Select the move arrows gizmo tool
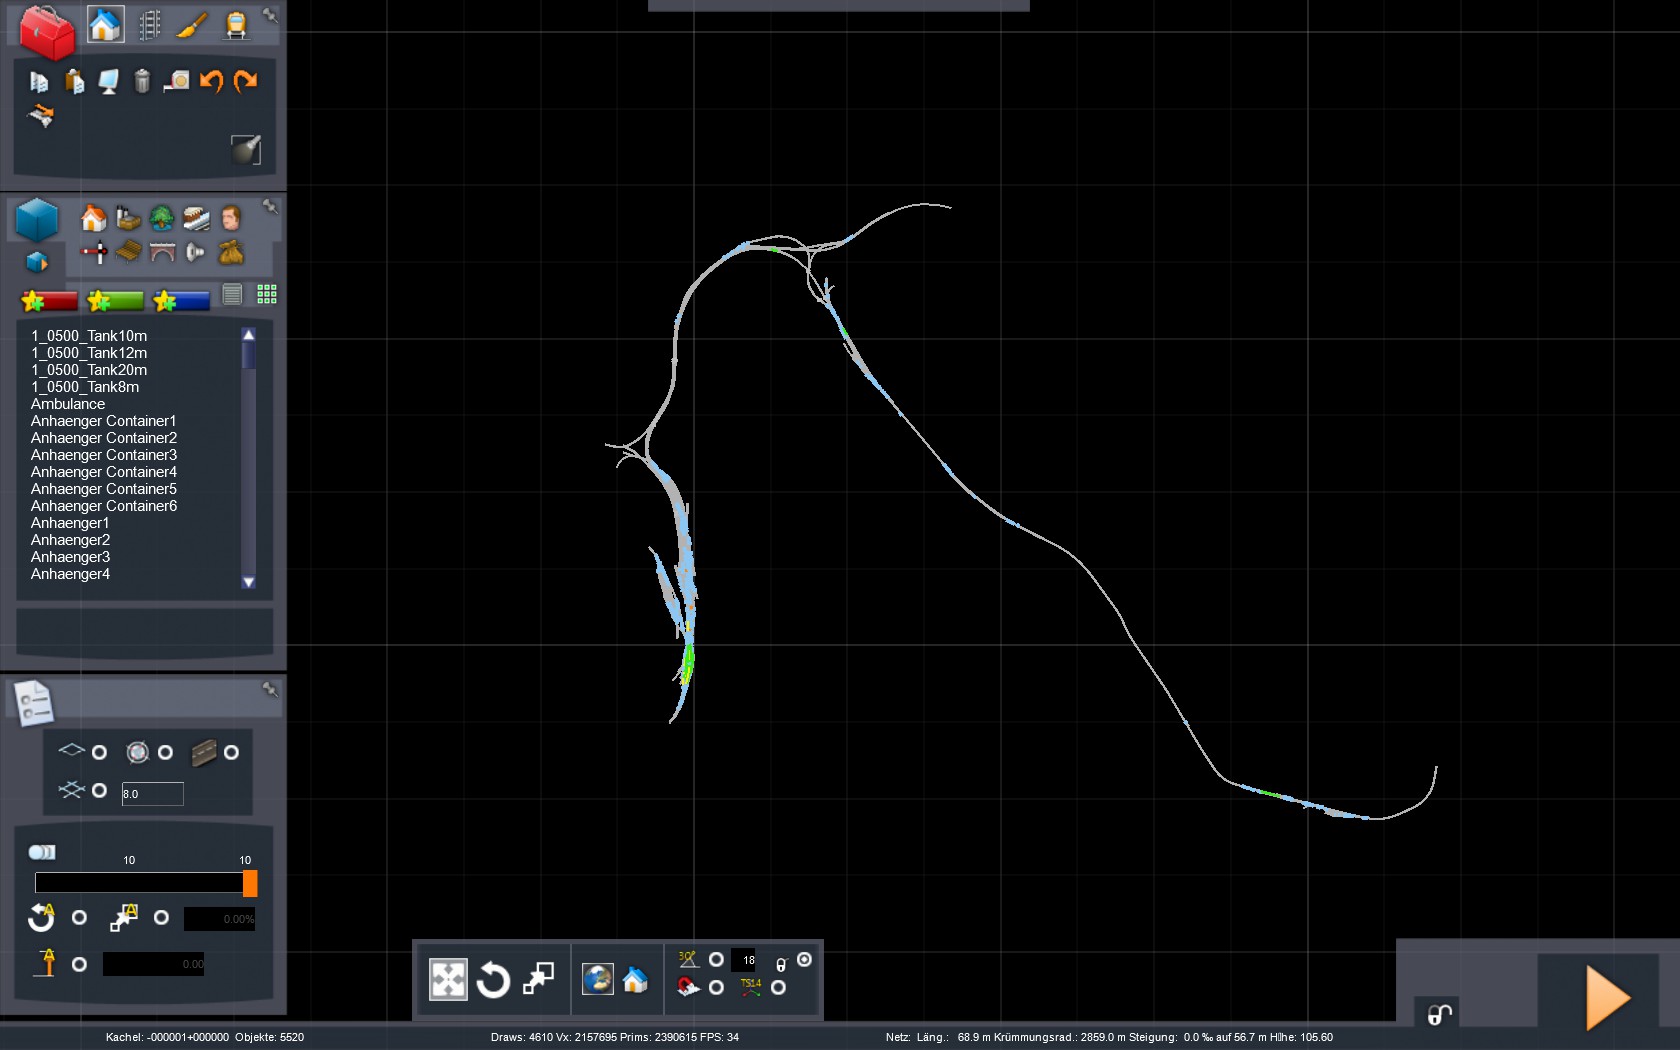The image size is (1680, 1050). (448, 980)
